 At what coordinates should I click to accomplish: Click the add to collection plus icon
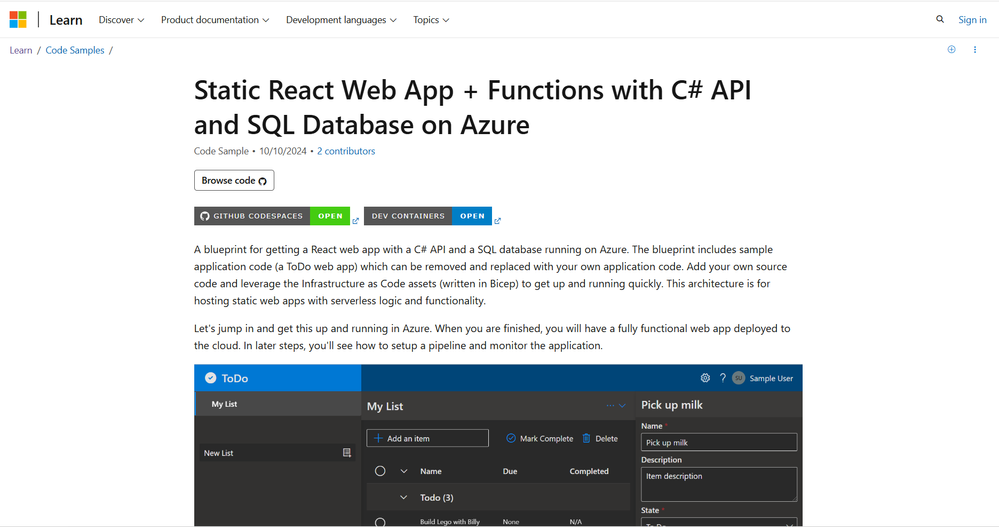tap(951, 50)
